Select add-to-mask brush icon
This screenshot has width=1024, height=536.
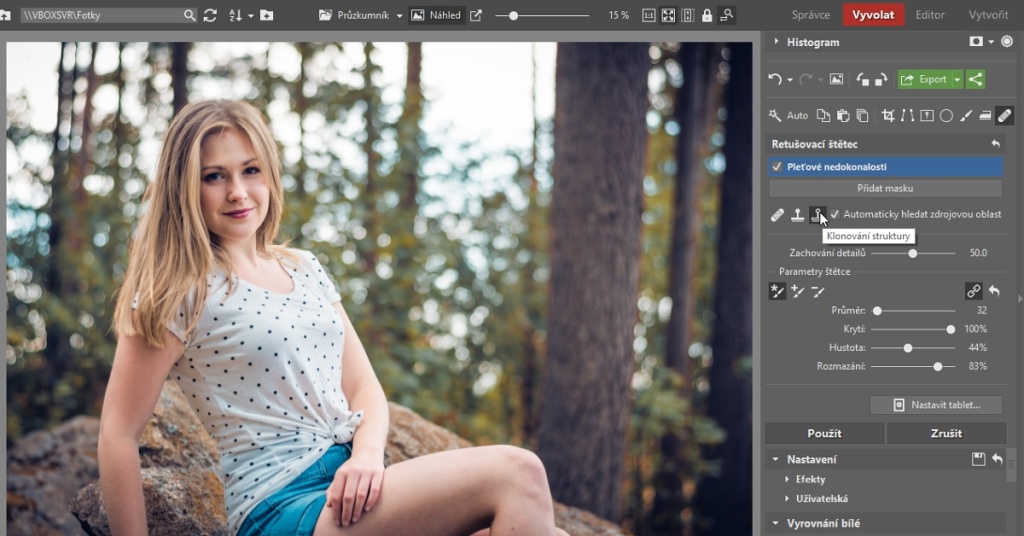pyautogui.click(x=797, y=291)
